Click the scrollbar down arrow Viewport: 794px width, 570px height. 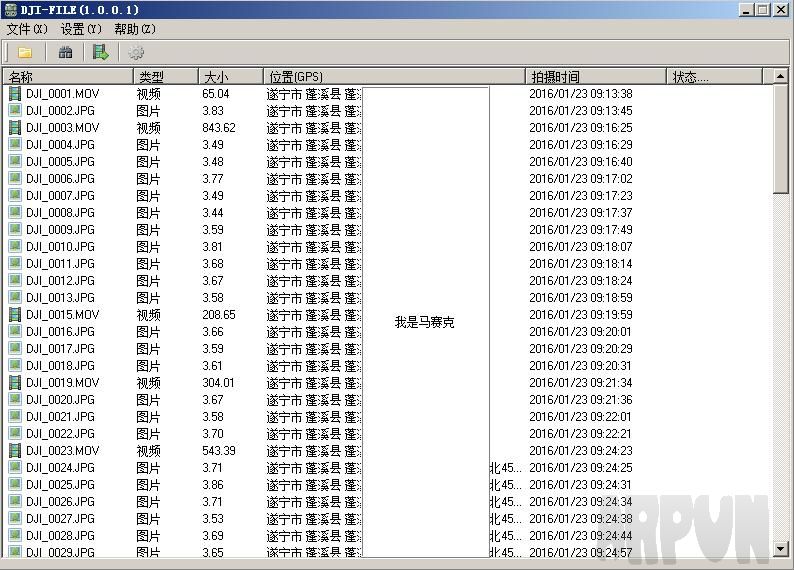780,549
